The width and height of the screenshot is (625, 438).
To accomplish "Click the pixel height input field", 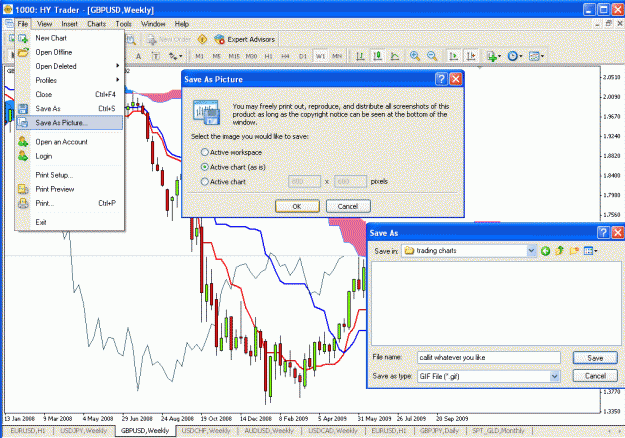I will pos(350,182).
